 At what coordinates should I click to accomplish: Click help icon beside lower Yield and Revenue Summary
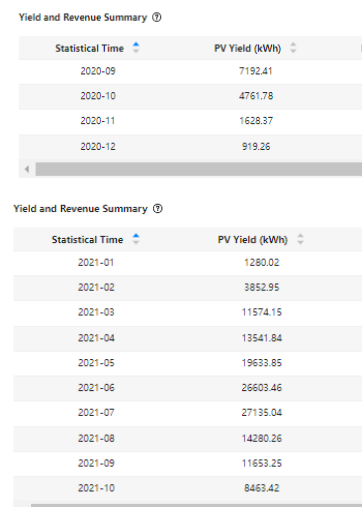click(158, 209)
